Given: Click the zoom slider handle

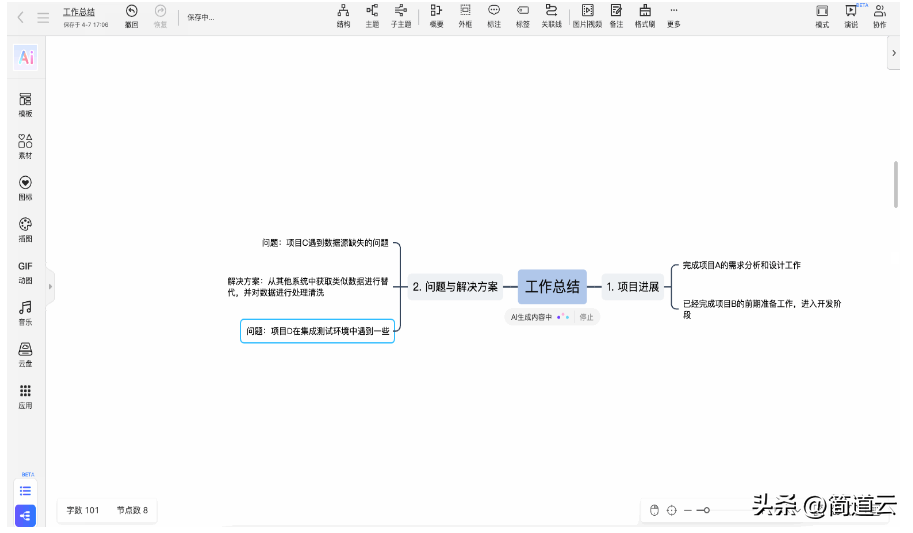Looking at the screenshot, I should click(x=706, y=511).
